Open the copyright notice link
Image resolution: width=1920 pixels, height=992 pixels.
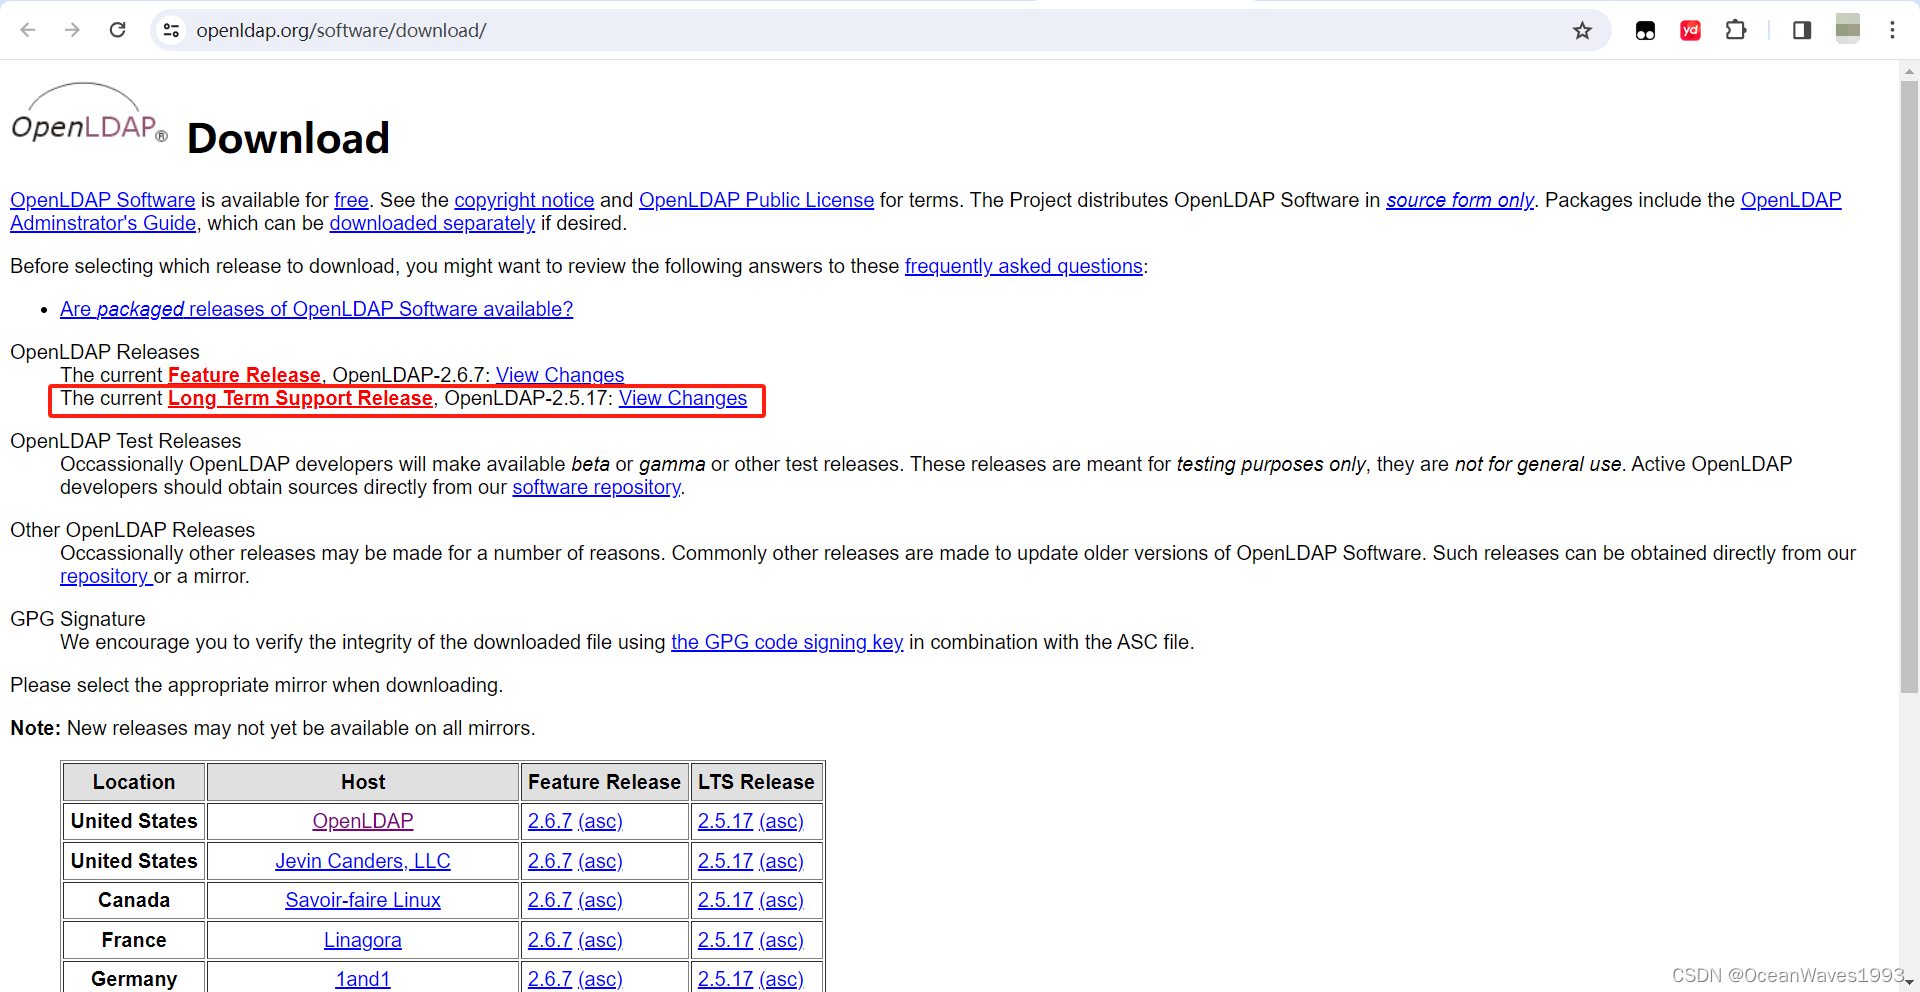[524, 200]
